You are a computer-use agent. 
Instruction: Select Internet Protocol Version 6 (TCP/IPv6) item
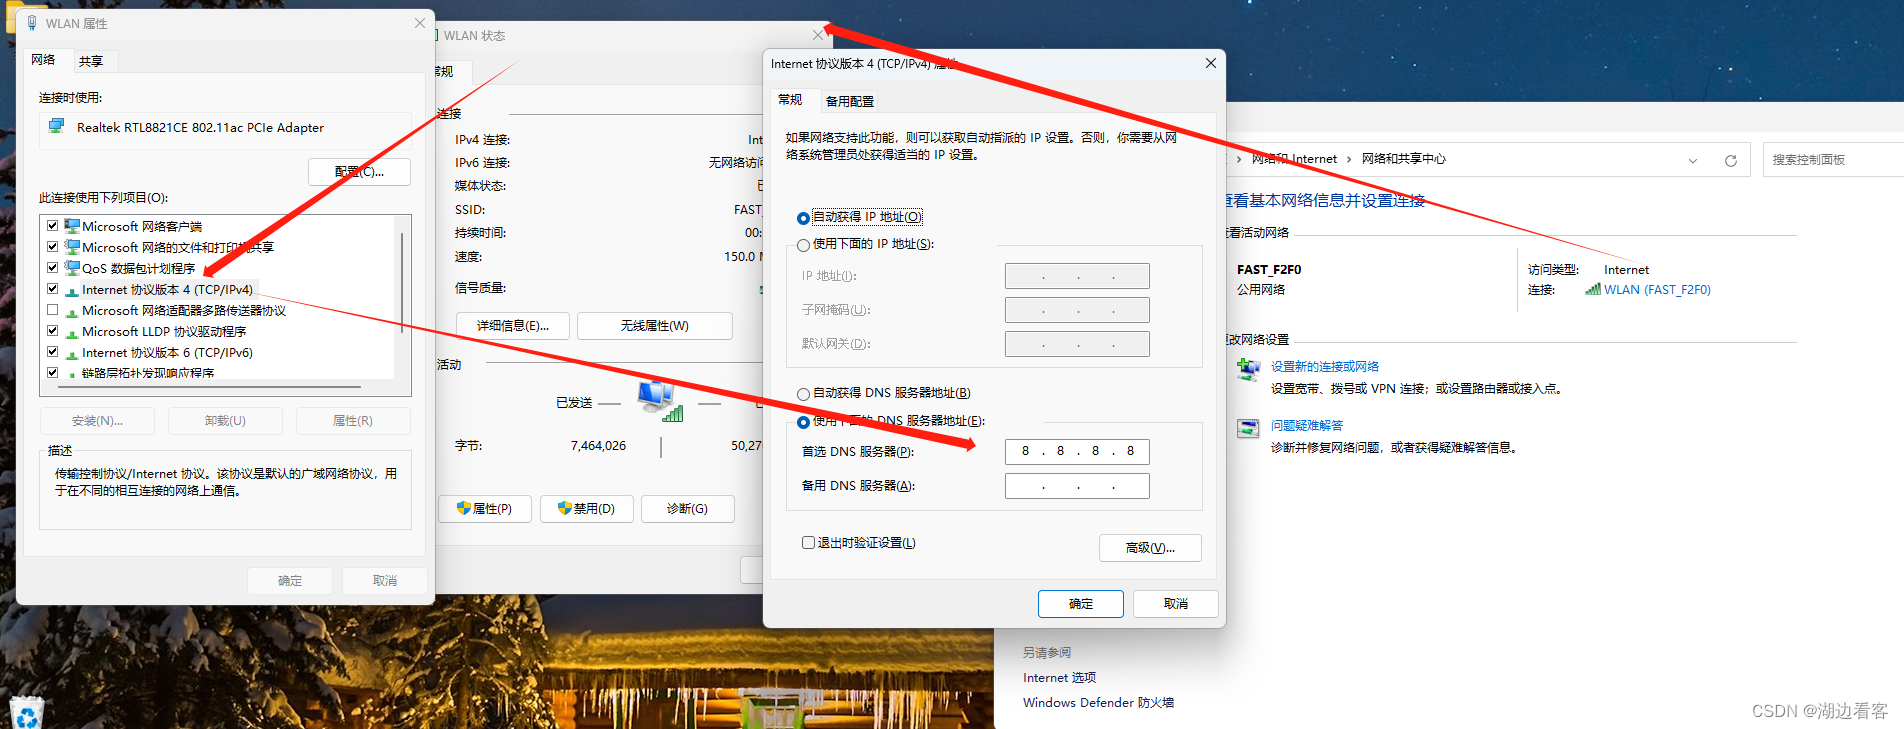coord(167,353)
